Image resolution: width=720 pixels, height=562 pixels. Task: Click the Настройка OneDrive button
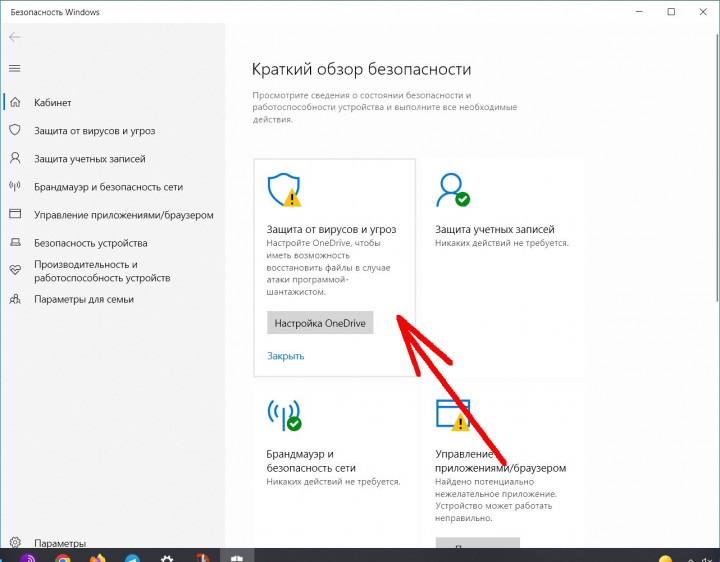pyautogui.click(x=320, y=323)
